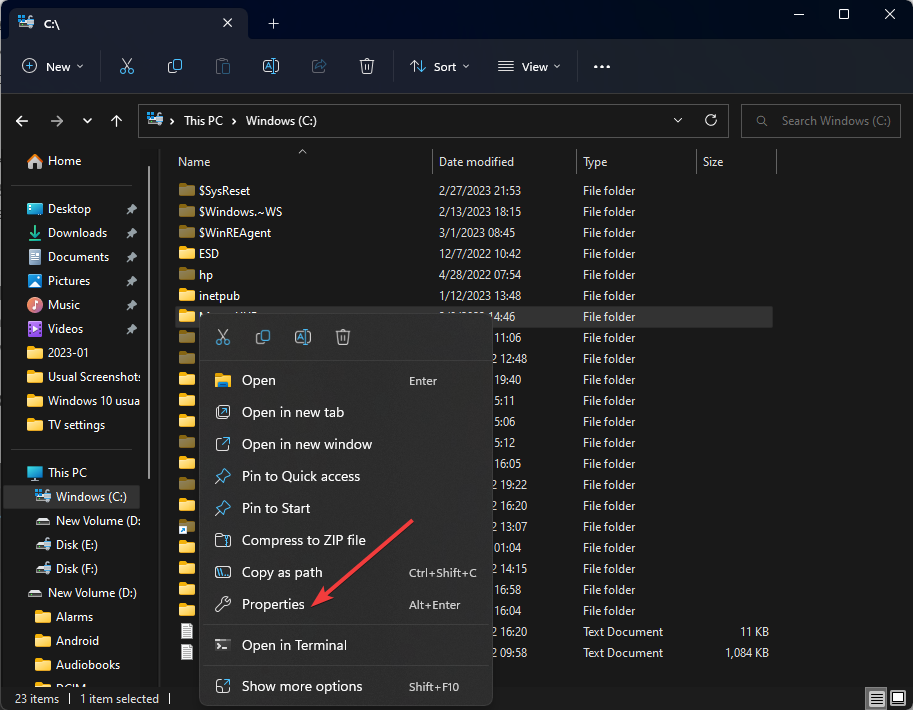Click the Cut icon in the toolbar

coord(126,67)
